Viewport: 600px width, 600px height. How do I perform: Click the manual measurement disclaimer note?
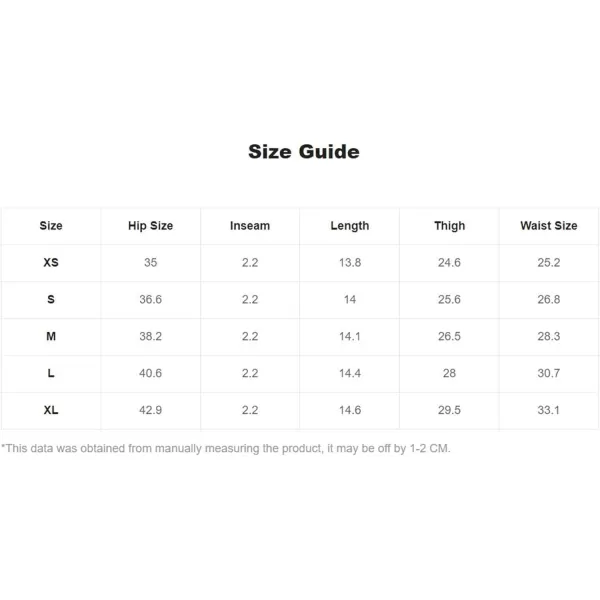(x=226, y=448)
